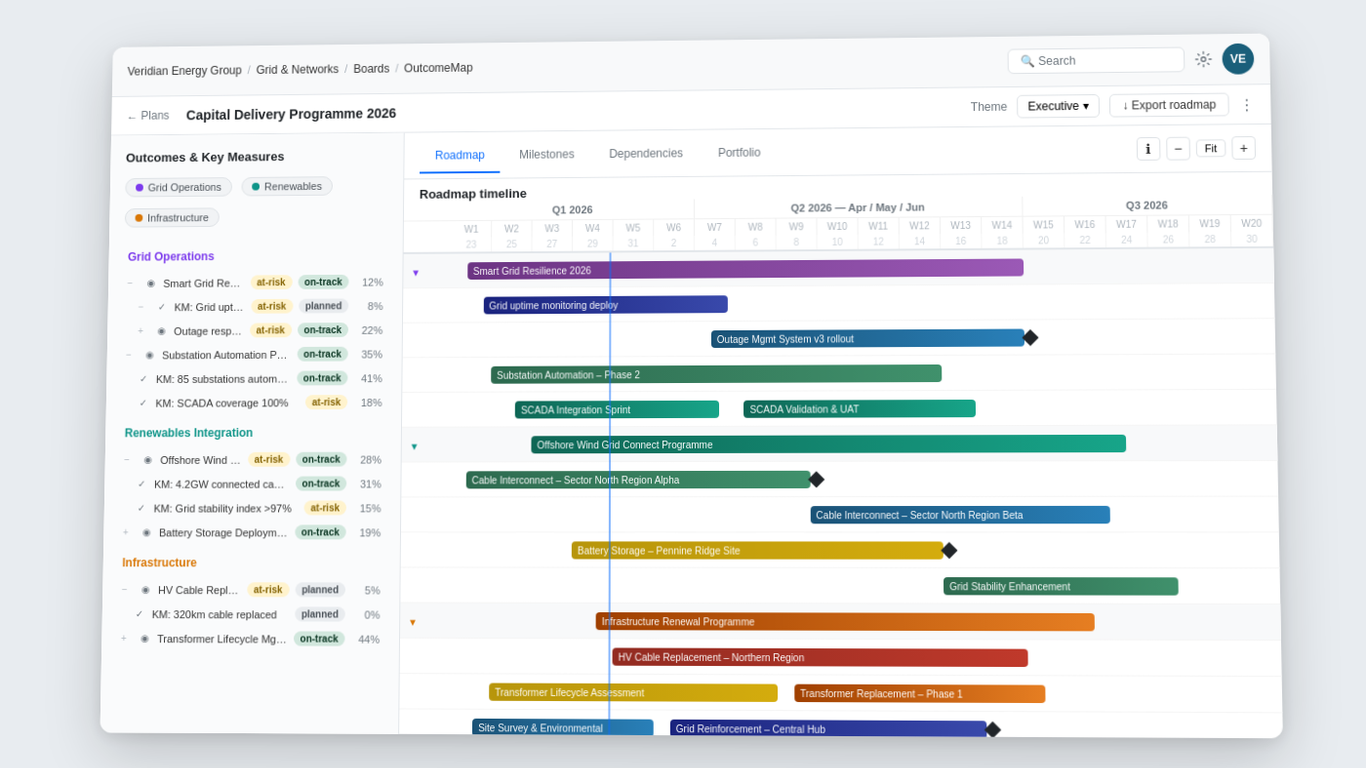Viewport: 1366px width, 768px height.
Task: Open the three-dot overflow menu
Action: pyautogui.click(x=1247, y=105)
